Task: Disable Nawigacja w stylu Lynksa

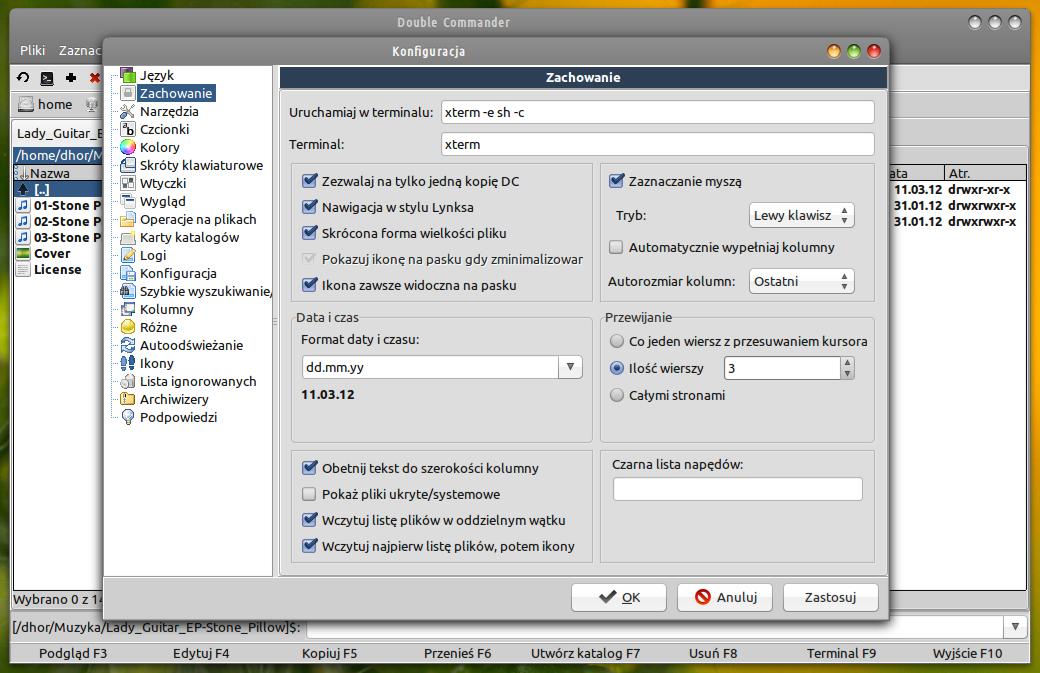Action: [x=309, y=207]
